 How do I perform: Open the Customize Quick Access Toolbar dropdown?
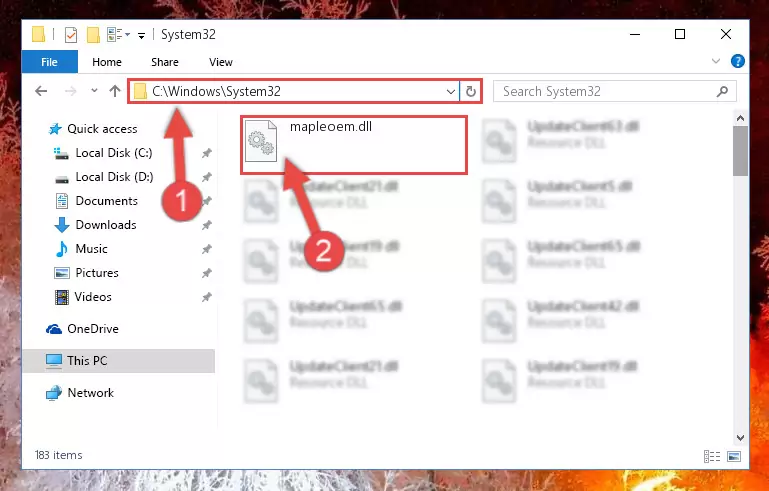click(141, 35)
